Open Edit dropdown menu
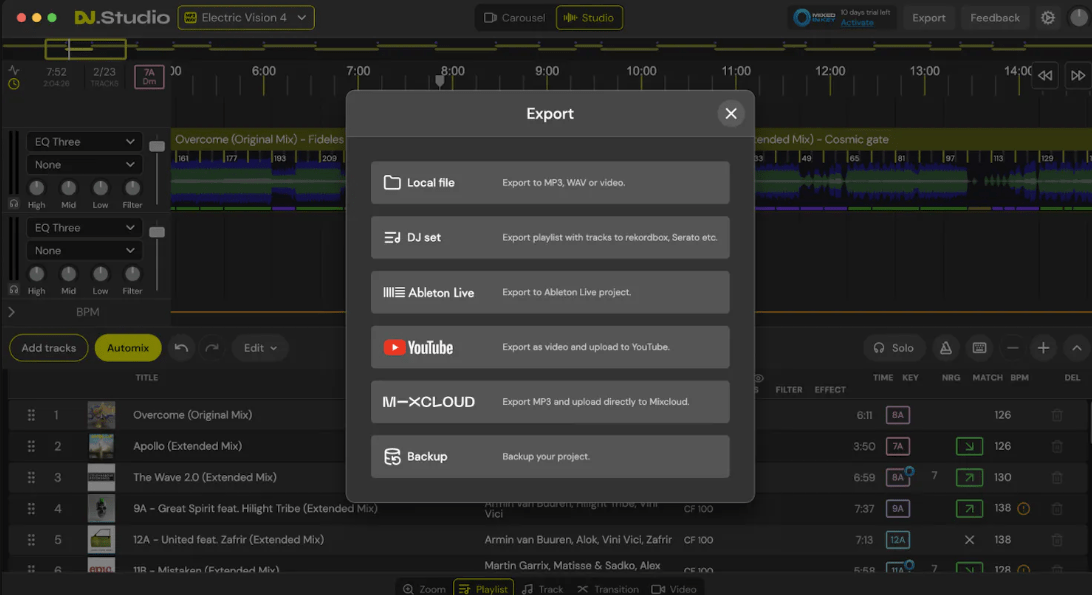Screen dimensions: 1092x595 click(x=260, y=348)
